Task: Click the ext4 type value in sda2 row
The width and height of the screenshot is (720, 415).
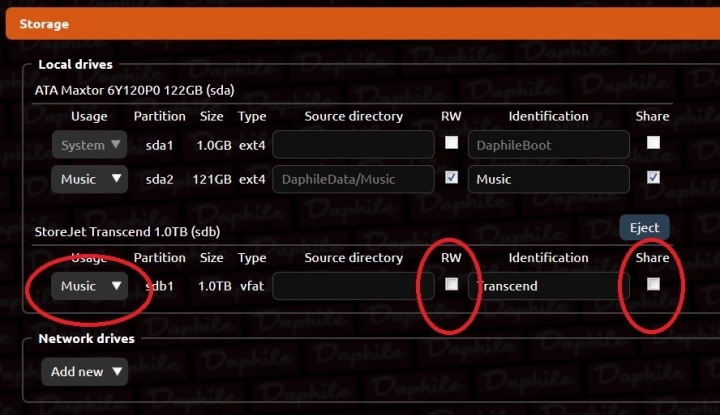Action: point(252,179)
